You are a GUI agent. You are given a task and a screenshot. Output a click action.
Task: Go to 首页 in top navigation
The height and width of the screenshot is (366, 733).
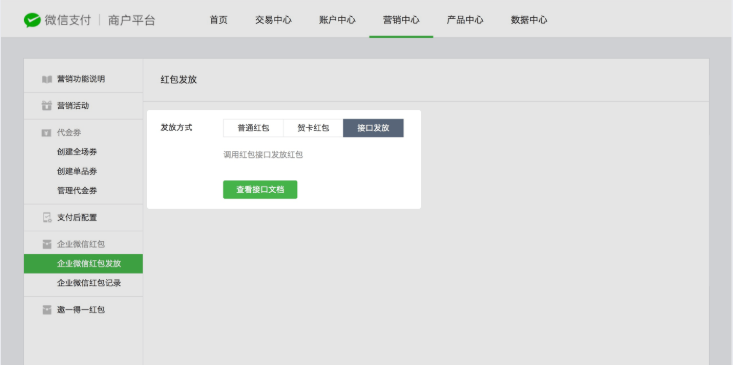coord(219,20)
